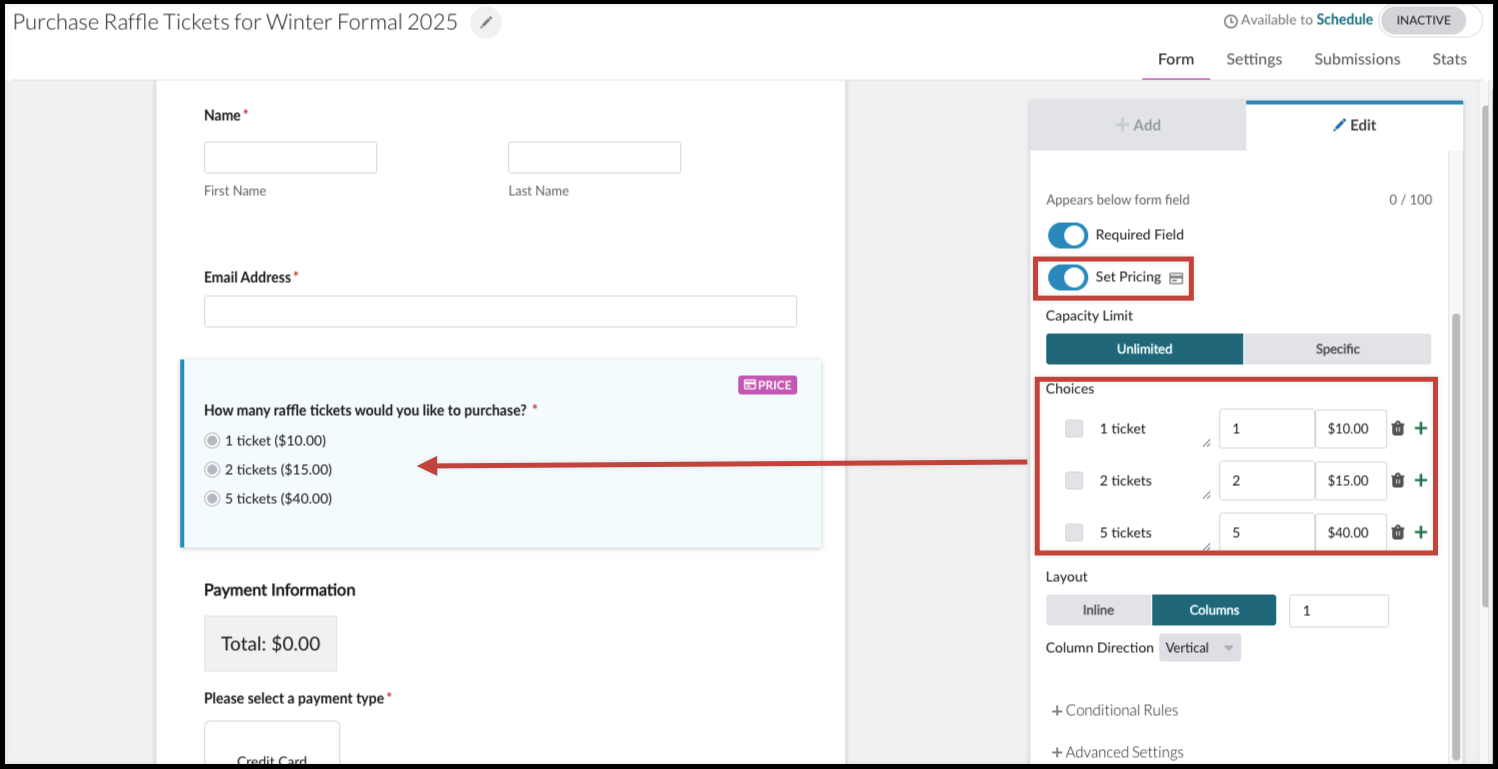This screenshot has height=769, width=1498.
Task: Turn off the Set Pricing switch
Action: tap(1067, 277)
